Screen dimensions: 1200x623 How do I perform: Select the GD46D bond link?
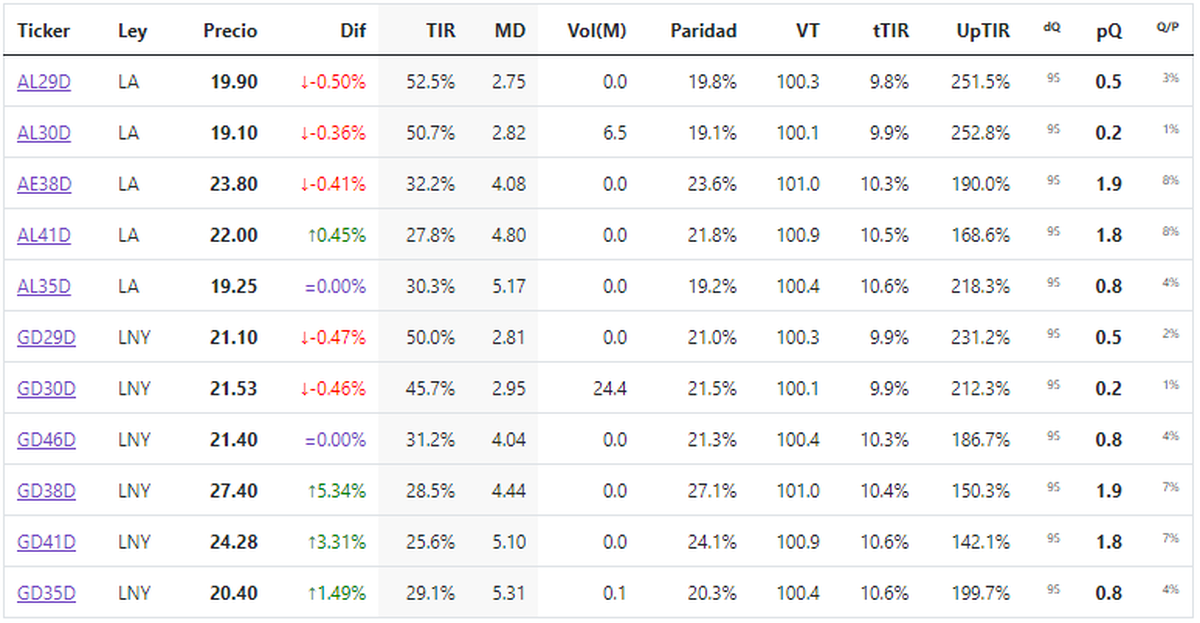(x=46, y=439)
